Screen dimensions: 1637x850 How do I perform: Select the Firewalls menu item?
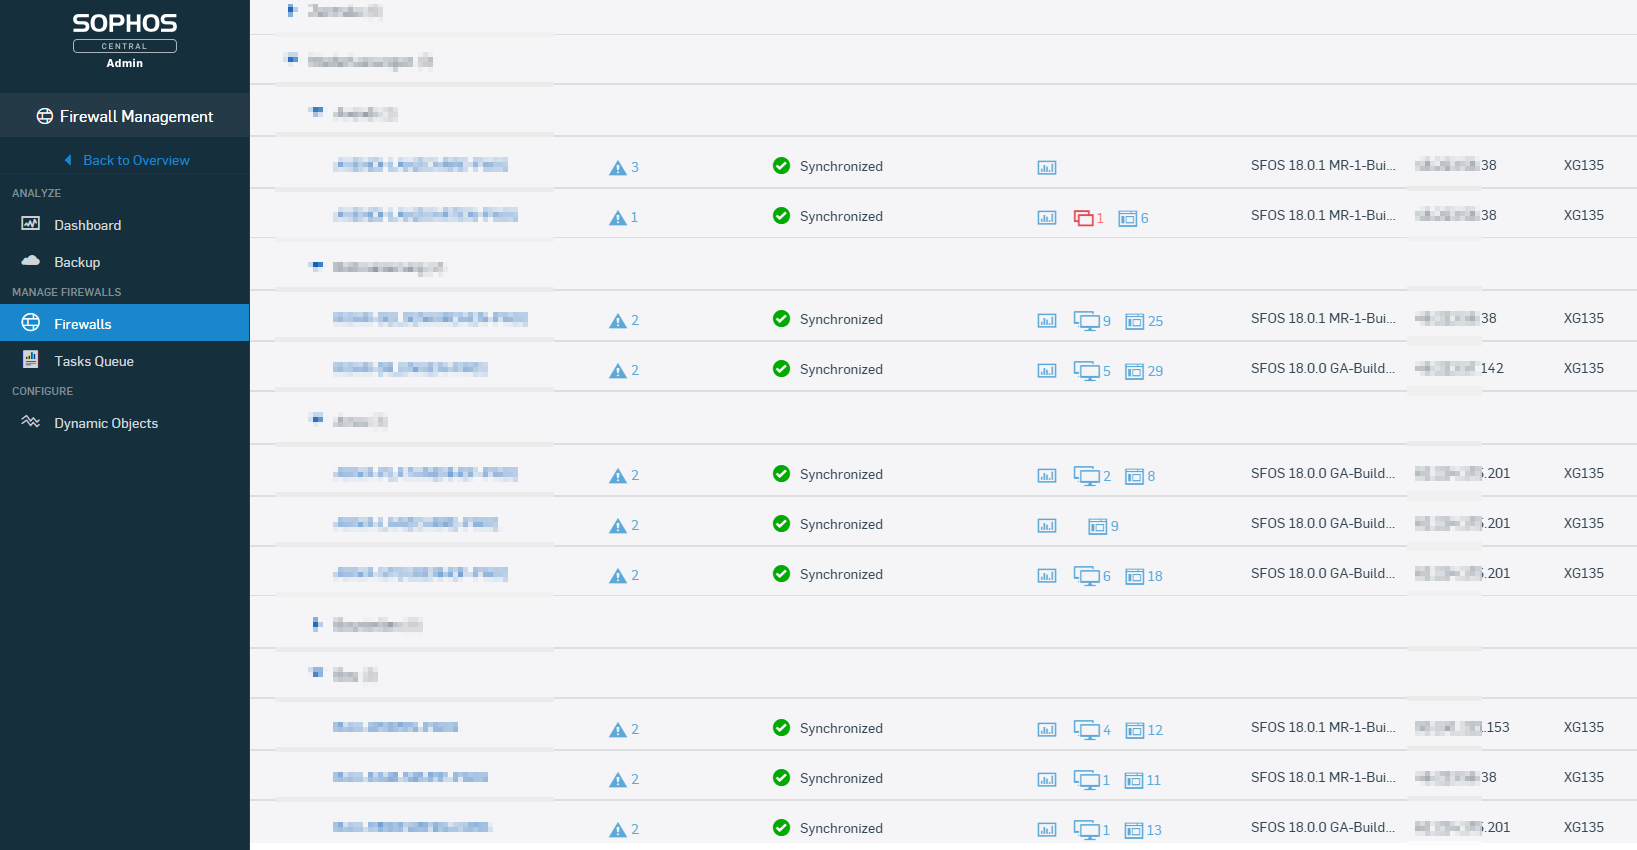pos(124,323)
